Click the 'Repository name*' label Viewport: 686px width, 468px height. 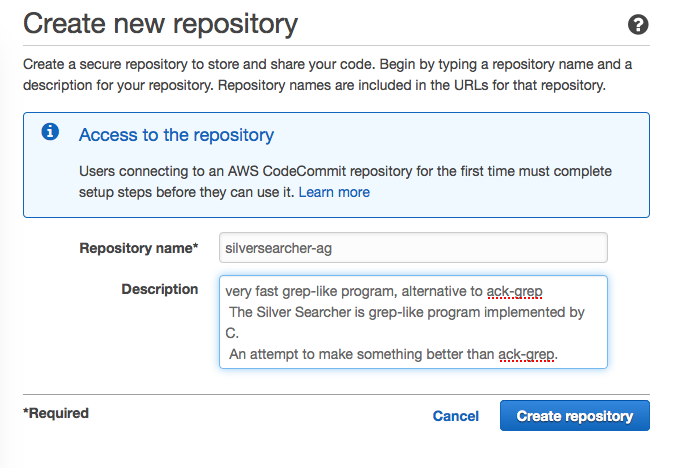(x=139, y=248)
